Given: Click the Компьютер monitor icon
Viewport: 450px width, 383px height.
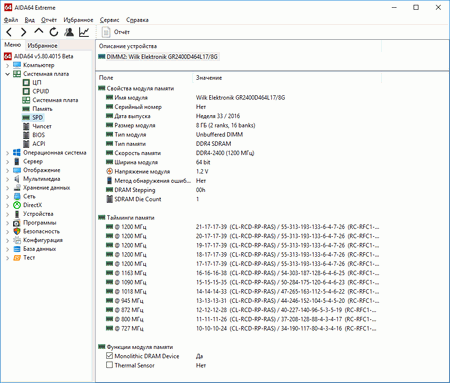Looking at the screenshot, I should 17,65.
